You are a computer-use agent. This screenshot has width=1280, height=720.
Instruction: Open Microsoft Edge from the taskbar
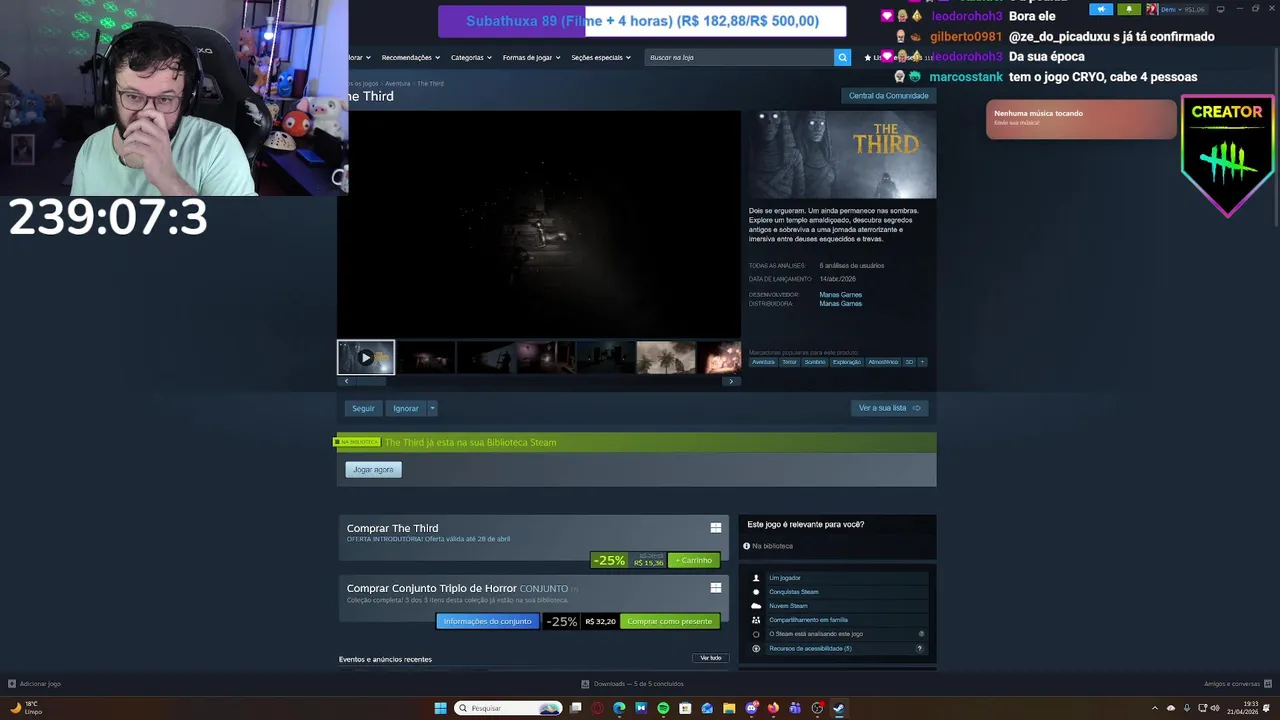619,708
